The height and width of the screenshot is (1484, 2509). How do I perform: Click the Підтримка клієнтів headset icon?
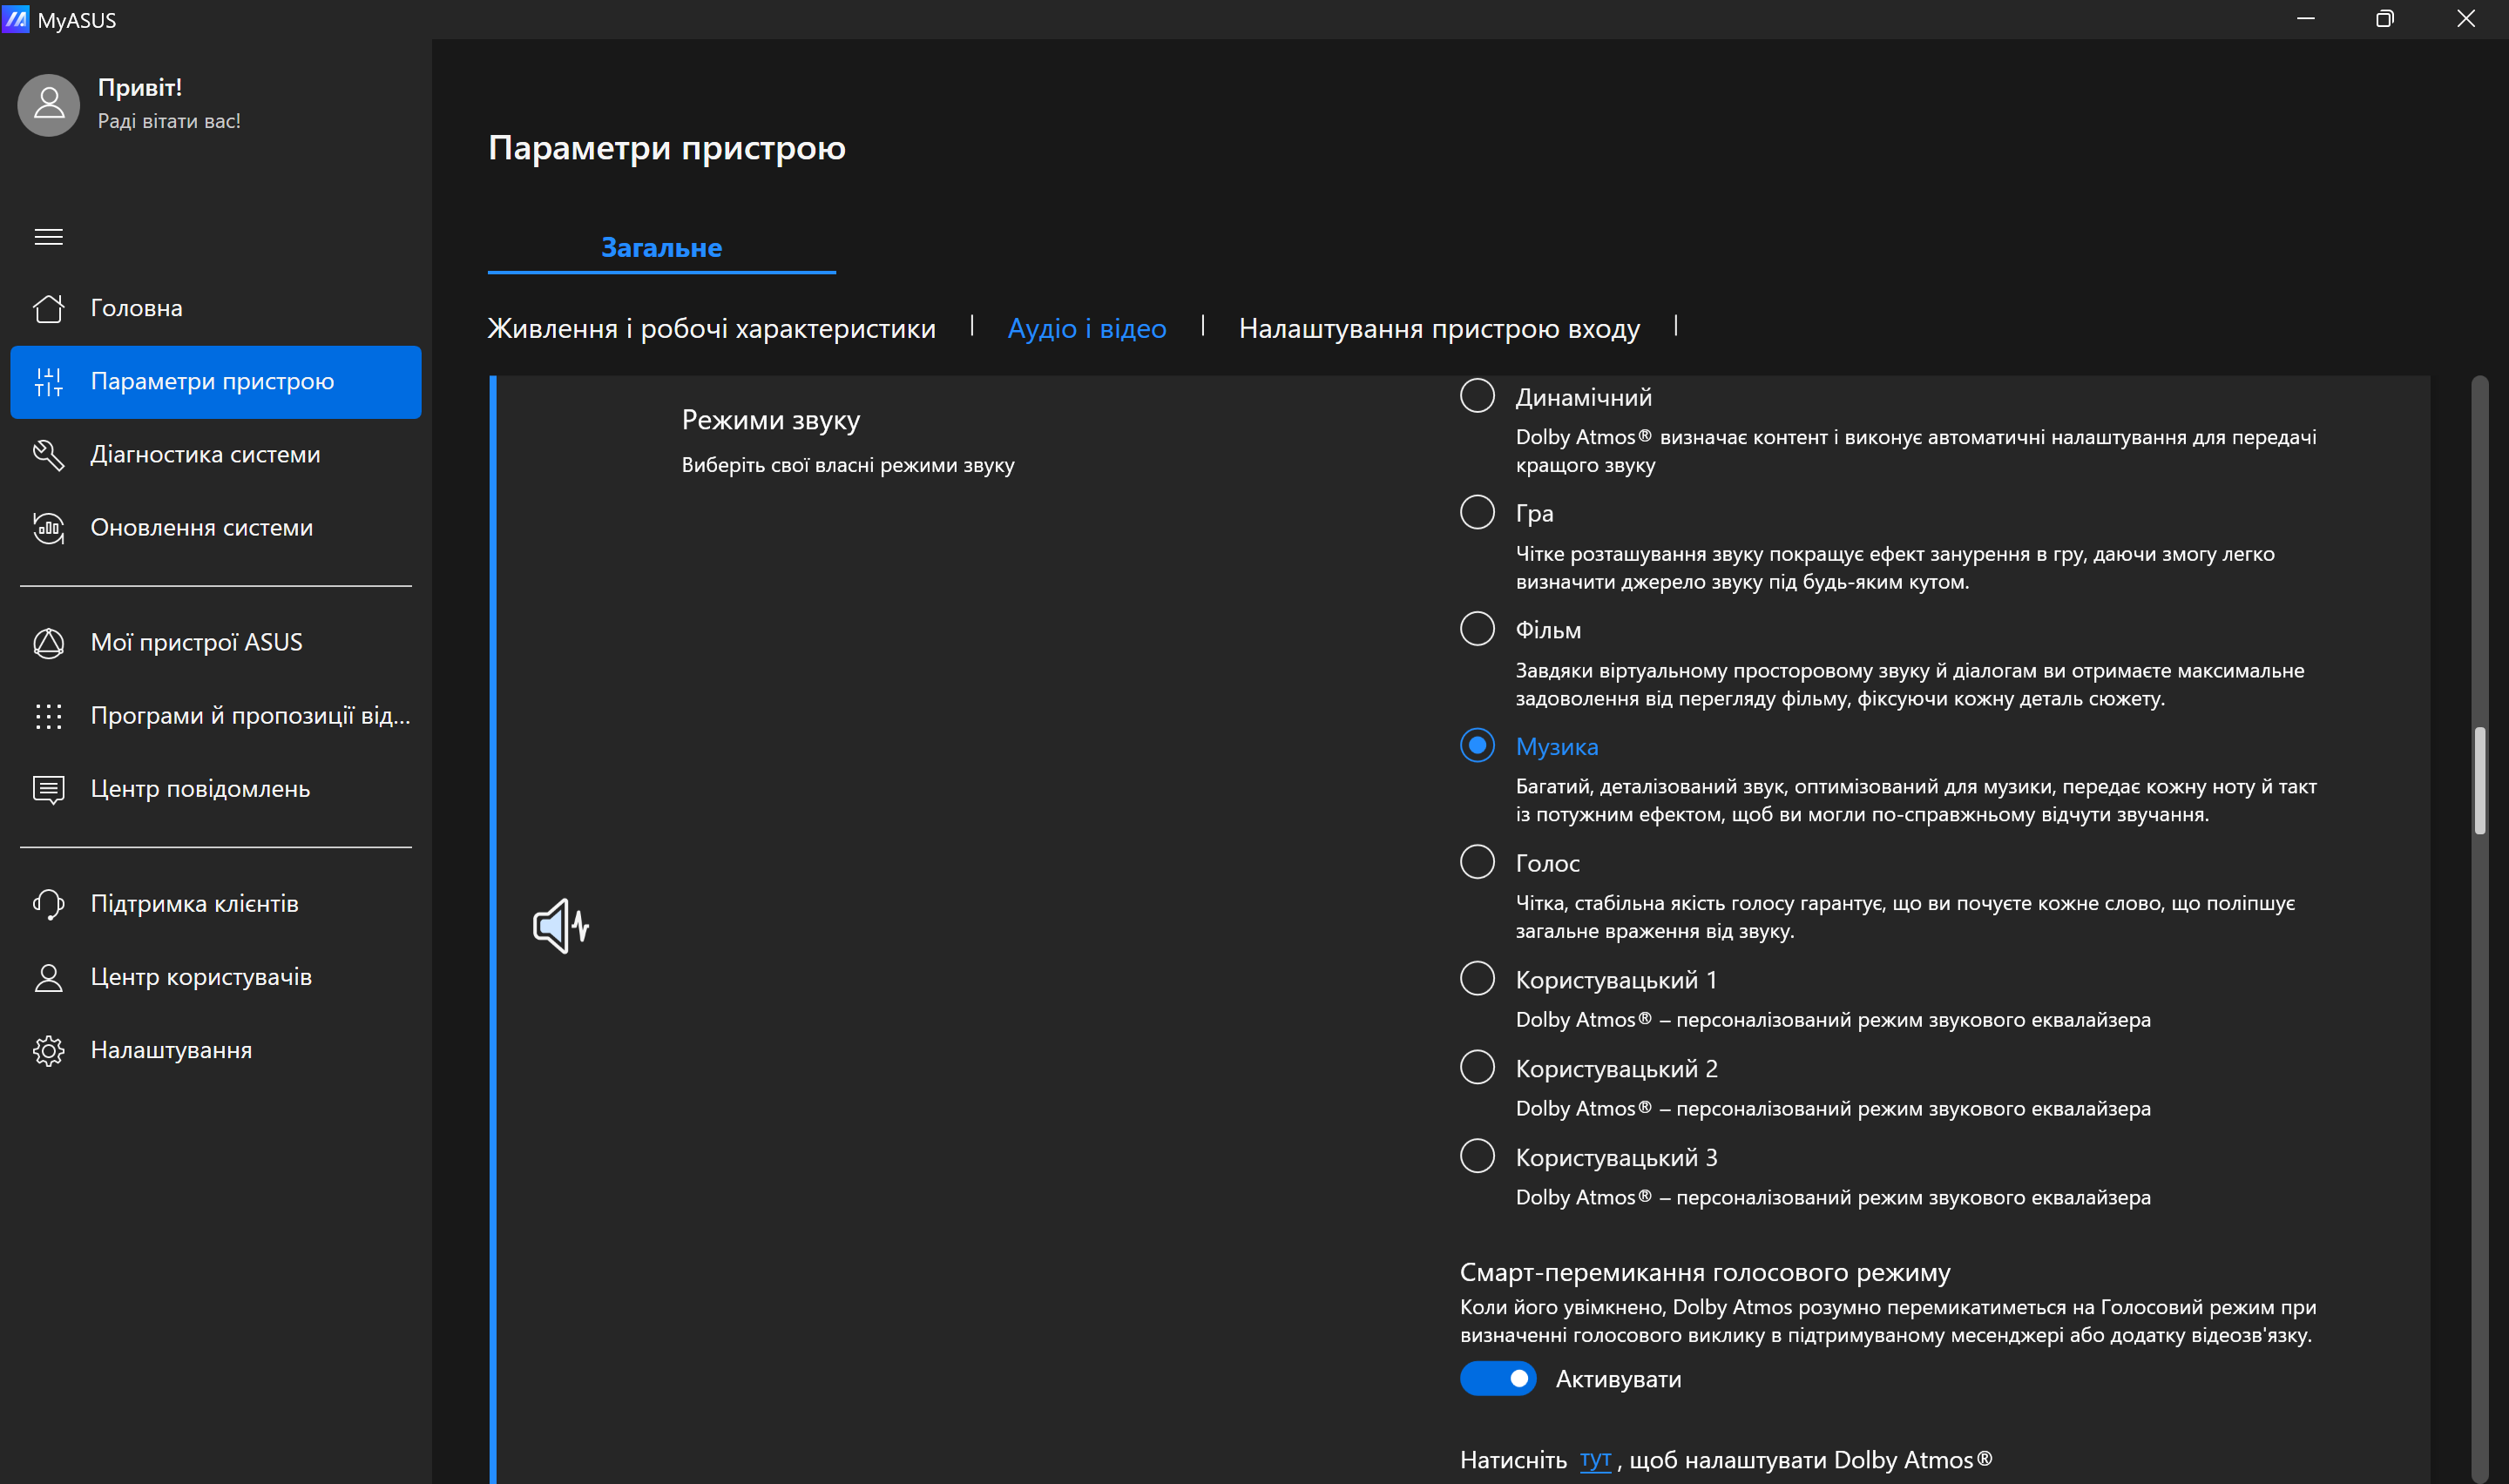[x=48, y=904]
